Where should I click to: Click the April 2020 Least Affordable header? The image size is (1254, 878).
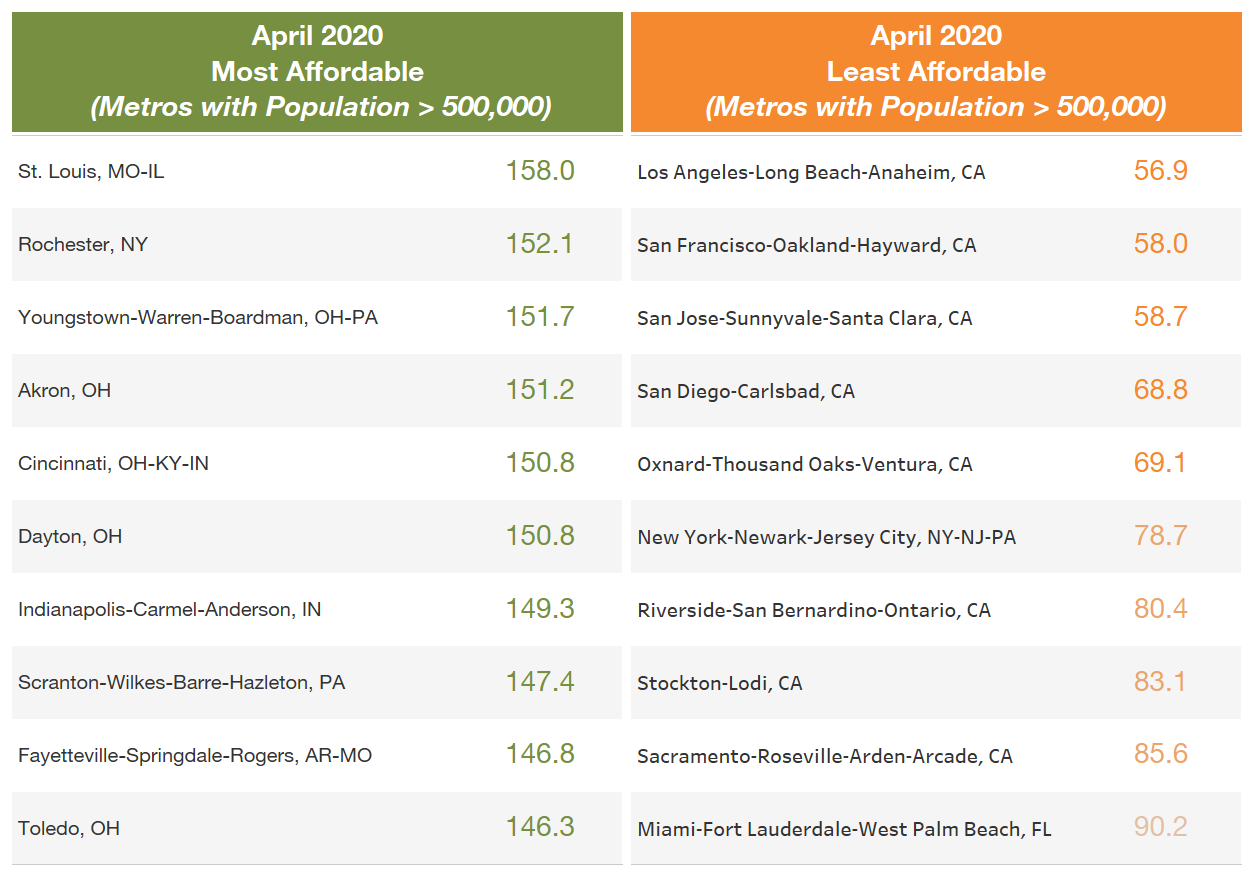pyautogui.click(x=935, y=72)
